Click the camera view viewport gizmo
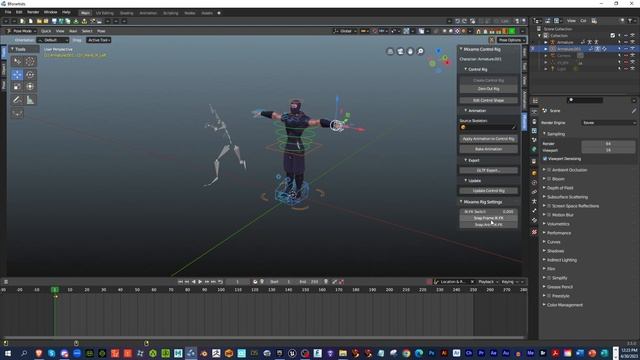Image resolution: width=640 pixels, height=360 pixels. click(x=400, y=51)
